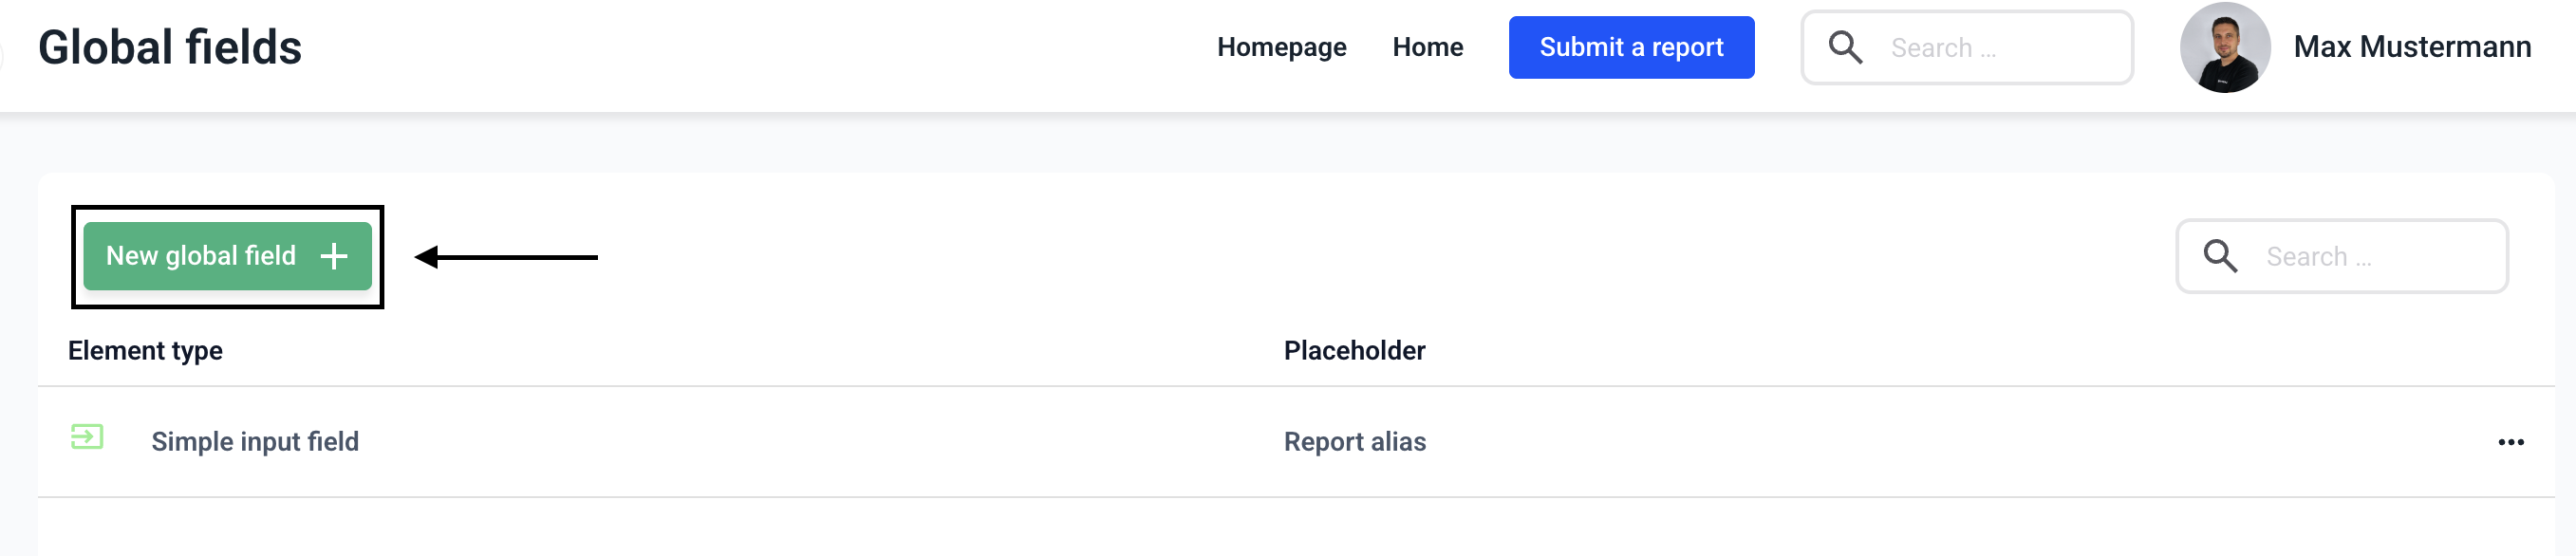The height and width of the screenshot is (556, 2576).
Task: Go to the Home menu item
Action: [1427, 47]
